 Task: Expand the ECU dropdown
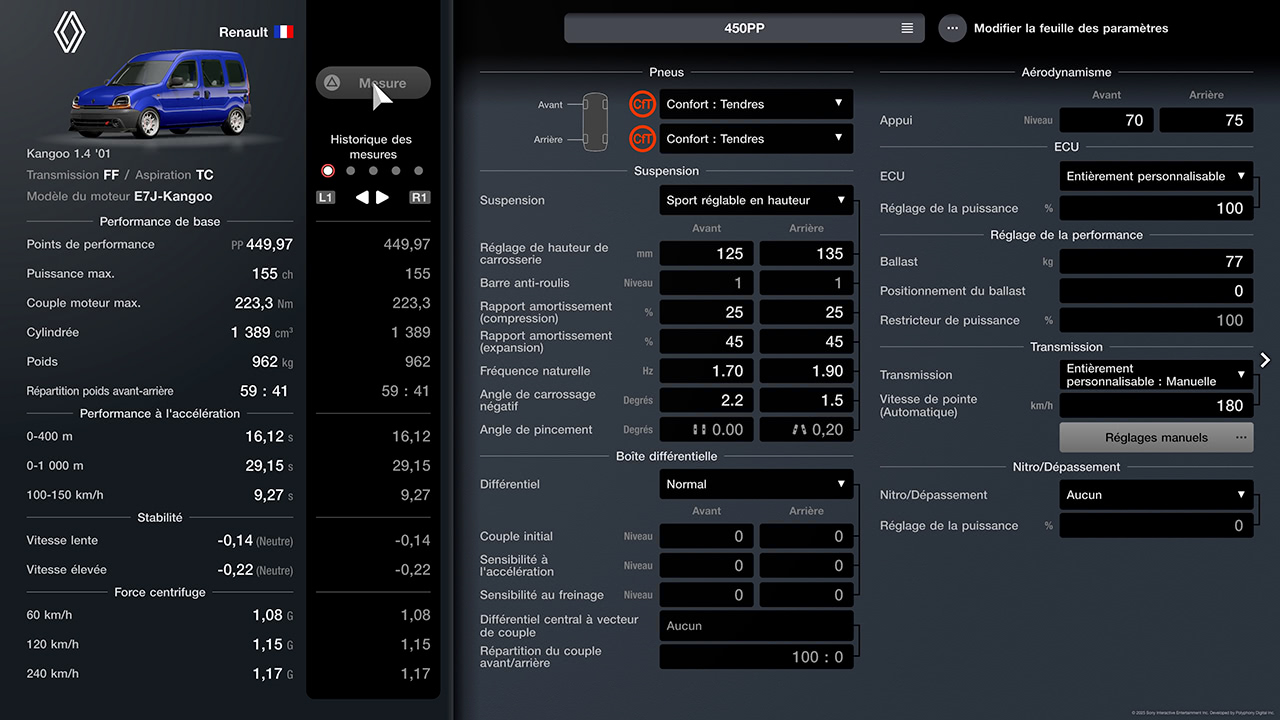pyautogui.click(x=1156, y=176)
